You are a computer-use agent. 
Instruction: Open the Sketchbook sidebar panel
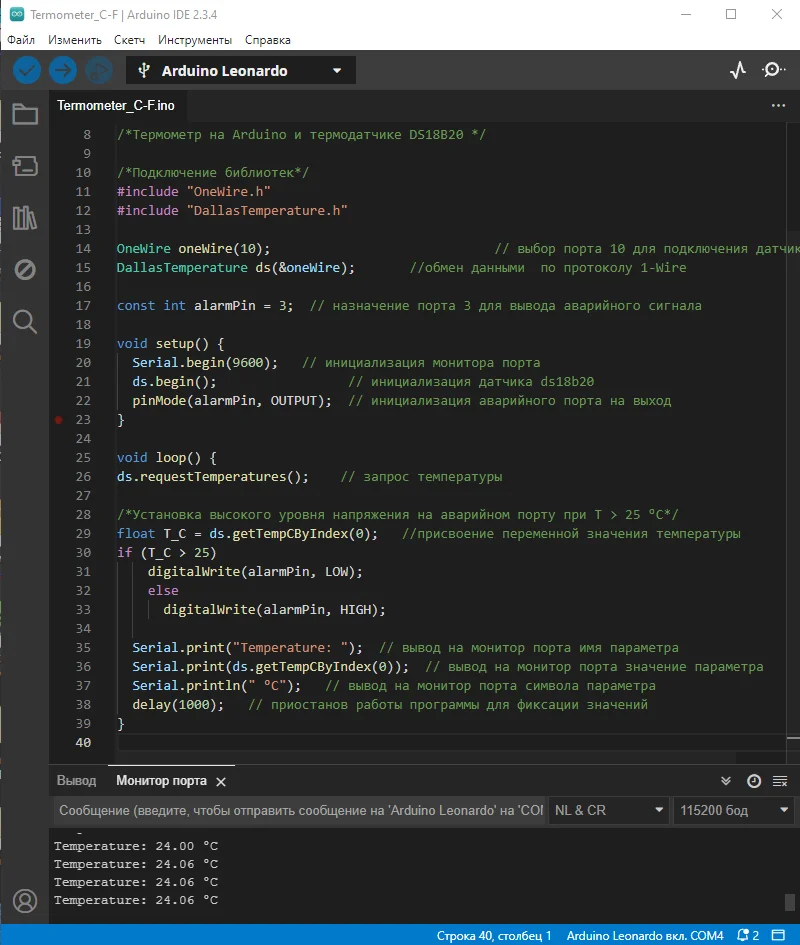coord(25,113)
